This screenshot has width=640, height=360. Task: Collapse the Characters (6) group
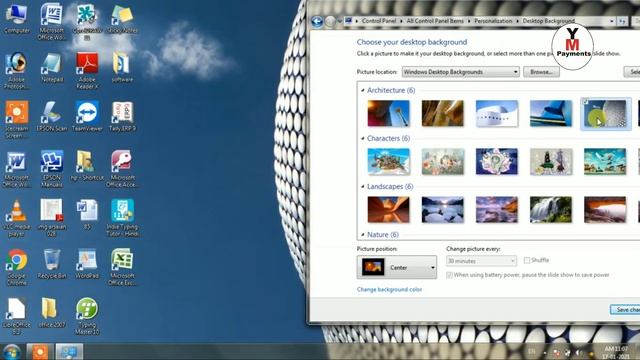click(362, 138)
